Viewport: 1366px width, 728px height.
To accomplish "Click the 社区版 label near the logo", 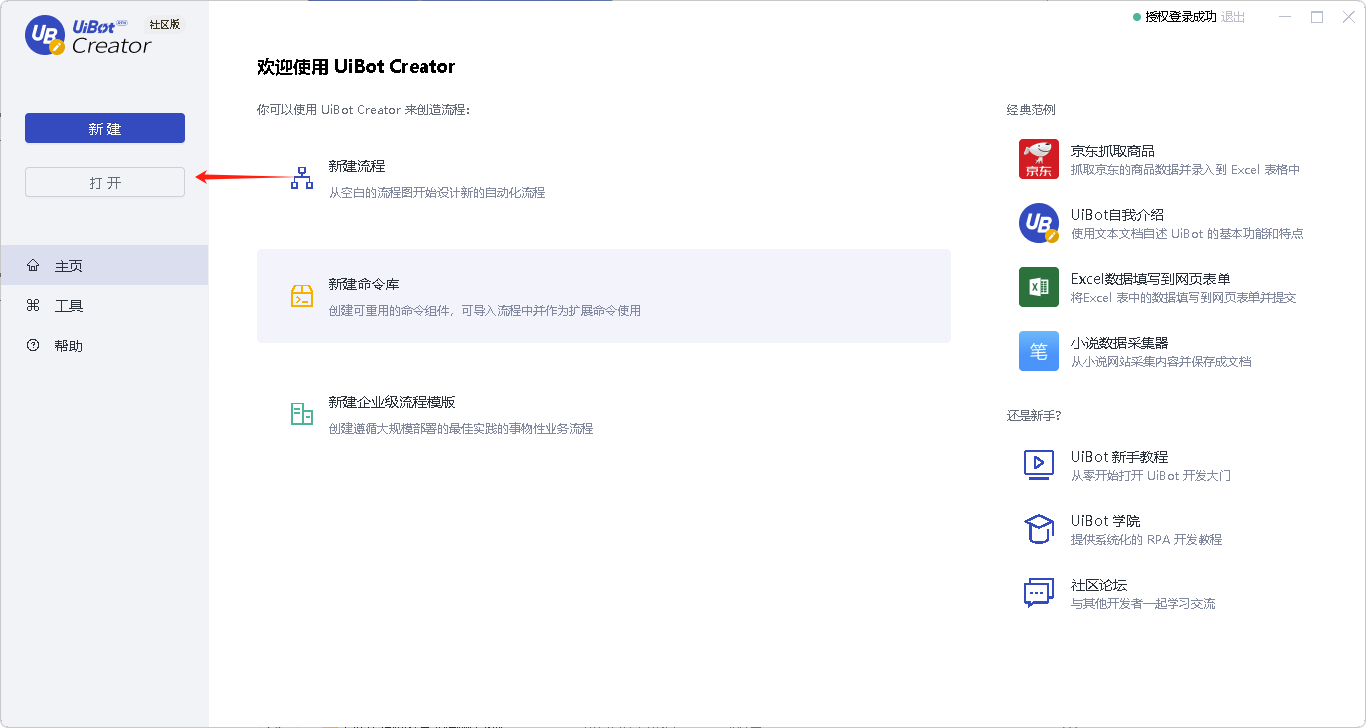I will (165, 23).
